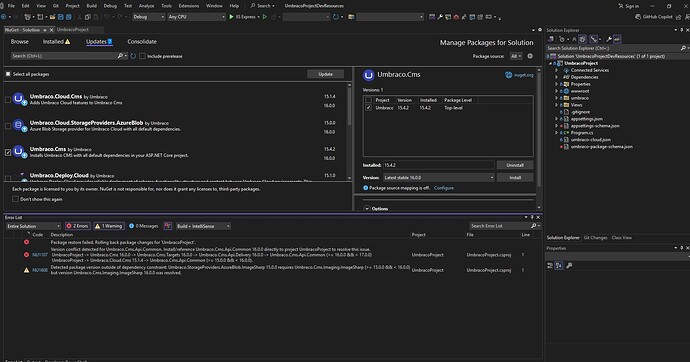Click the Alphabetical sort icon in Properties panel
The height and width of the screenshot is (362, 690).
click(x=559, y=265)
